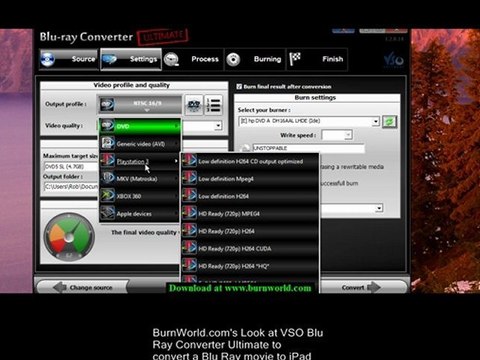Screen dimensions: 480x360
Task: Choose HD Ready (720p) H264 CUDA preset
Action: click(250, 249)
